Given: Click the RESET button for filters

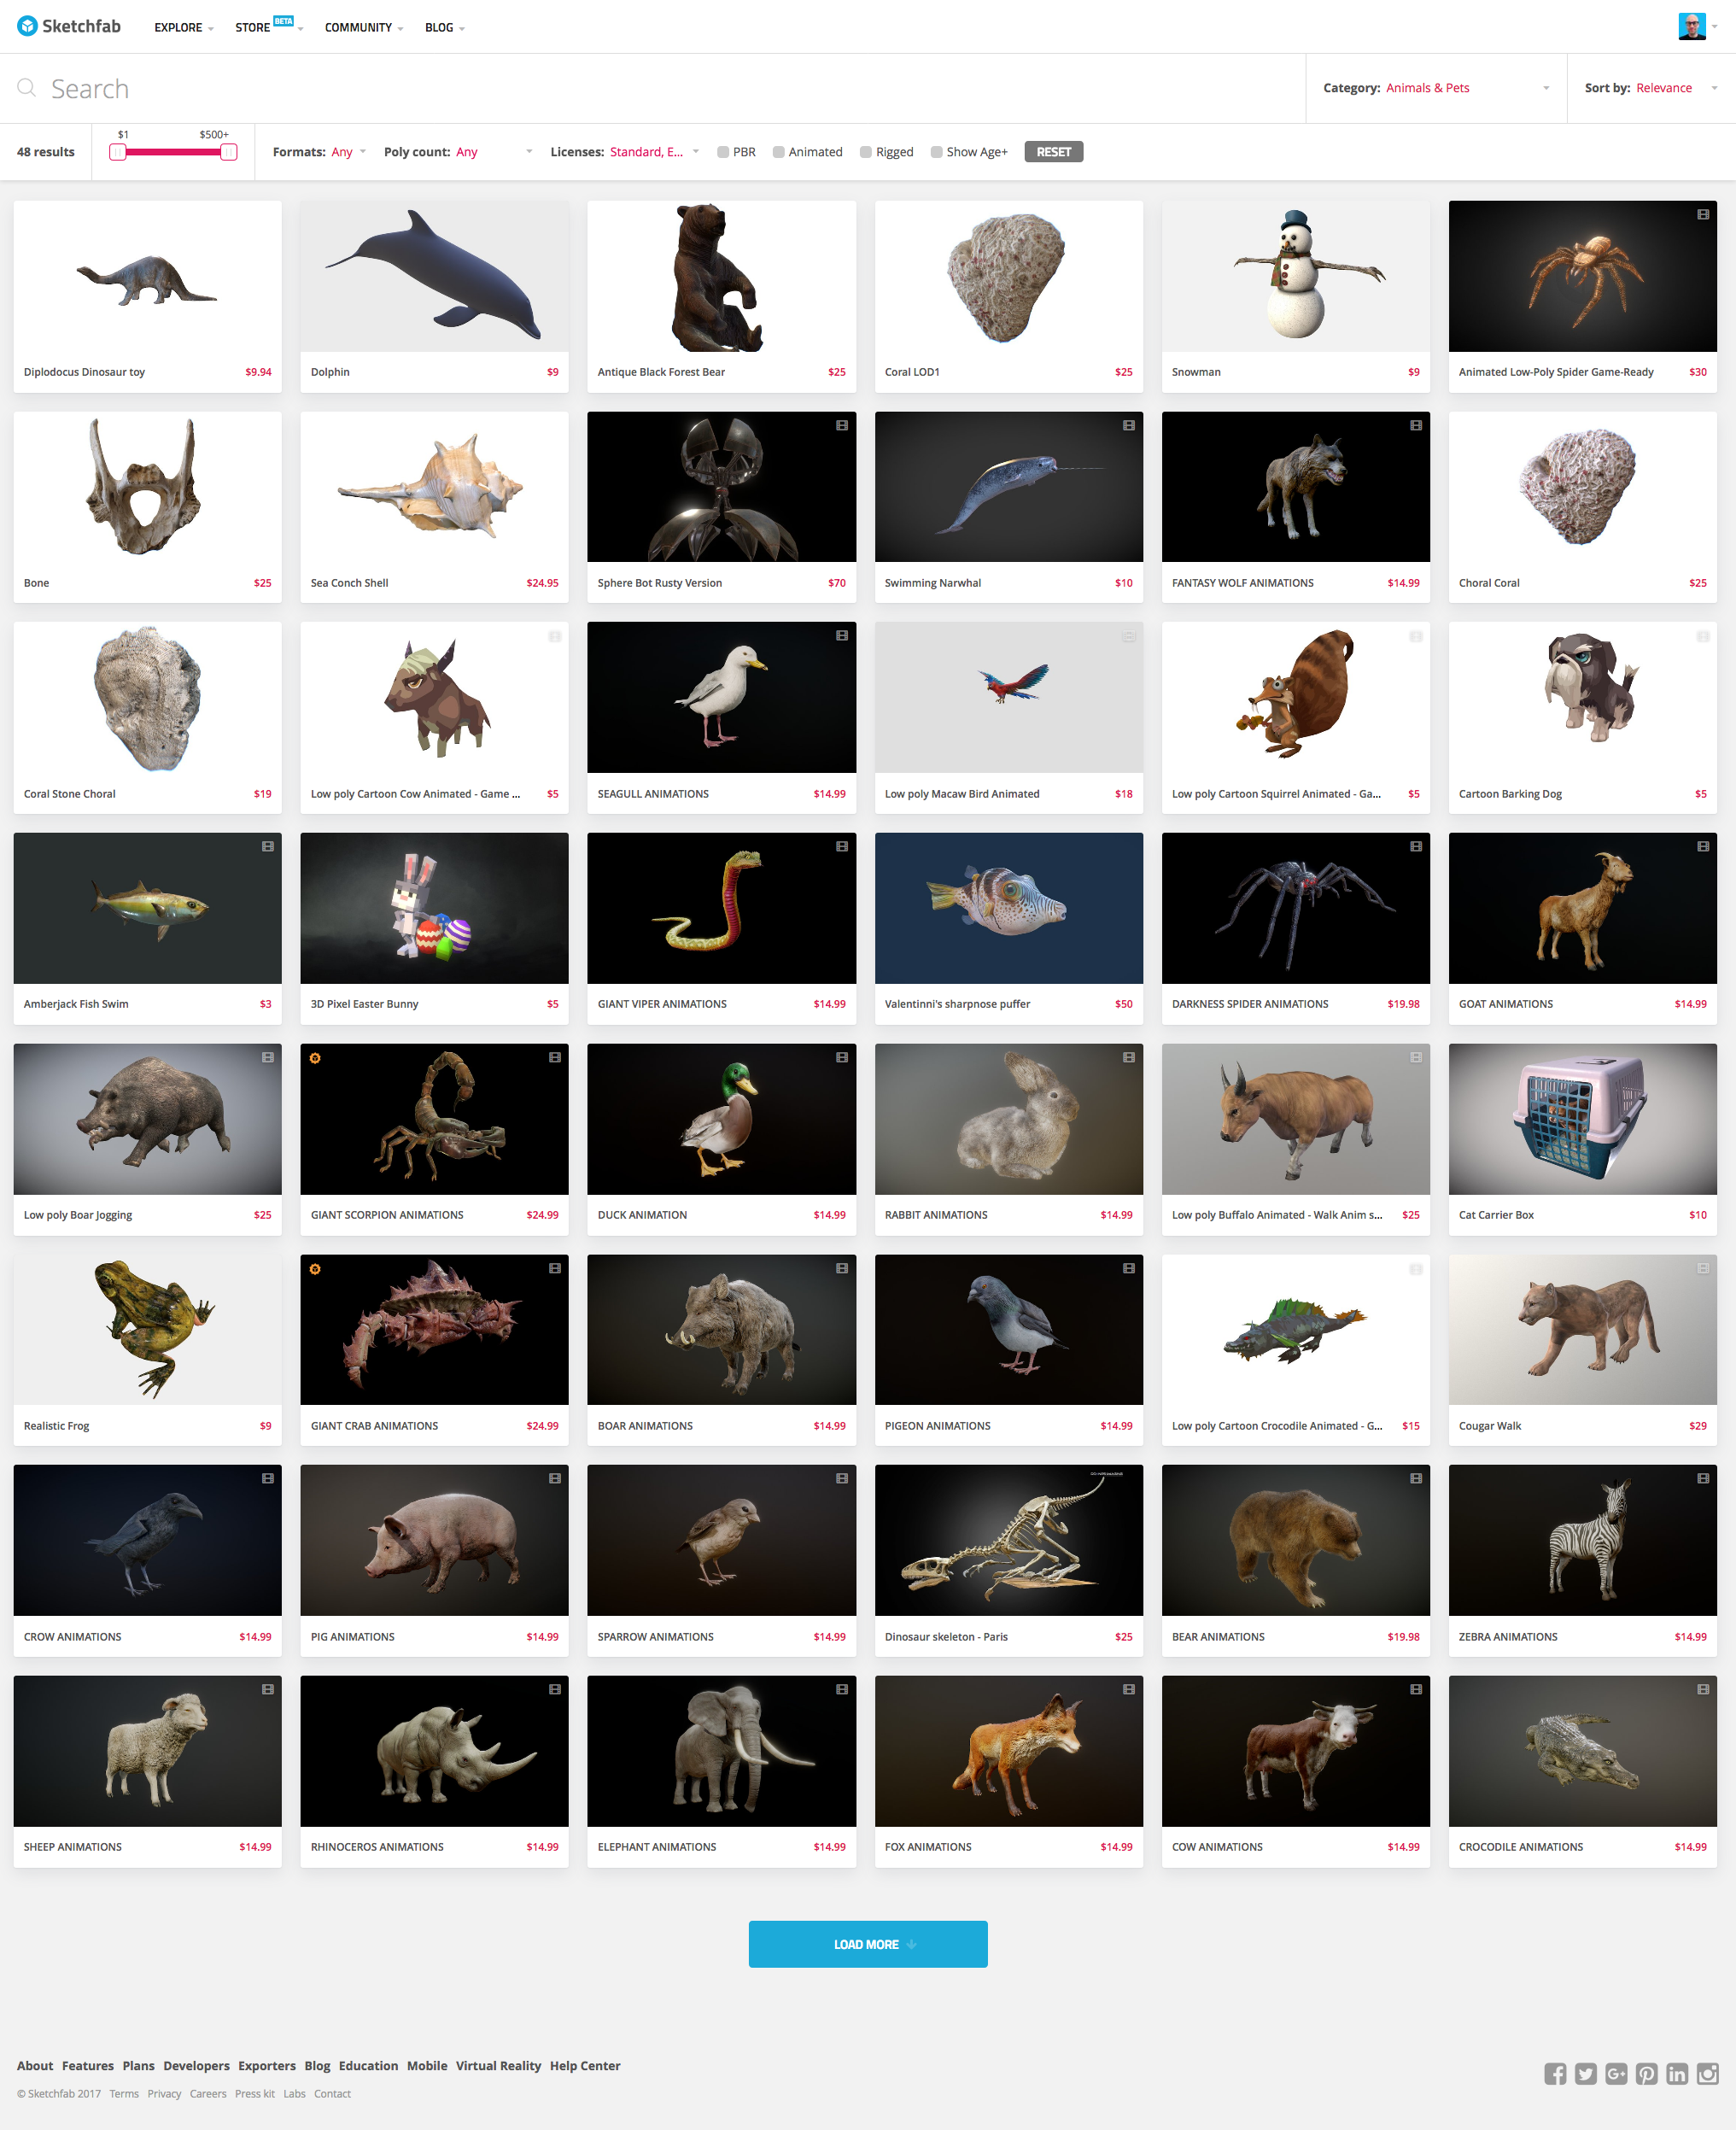Looking at the screenshot, I should click(1055, 150).
